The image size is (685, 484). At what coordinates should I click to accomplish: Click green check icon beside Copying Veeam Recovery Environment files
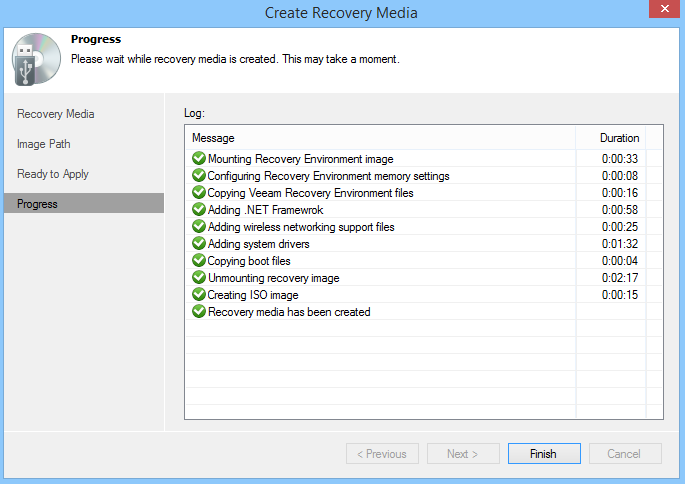[x=199, y=192]
